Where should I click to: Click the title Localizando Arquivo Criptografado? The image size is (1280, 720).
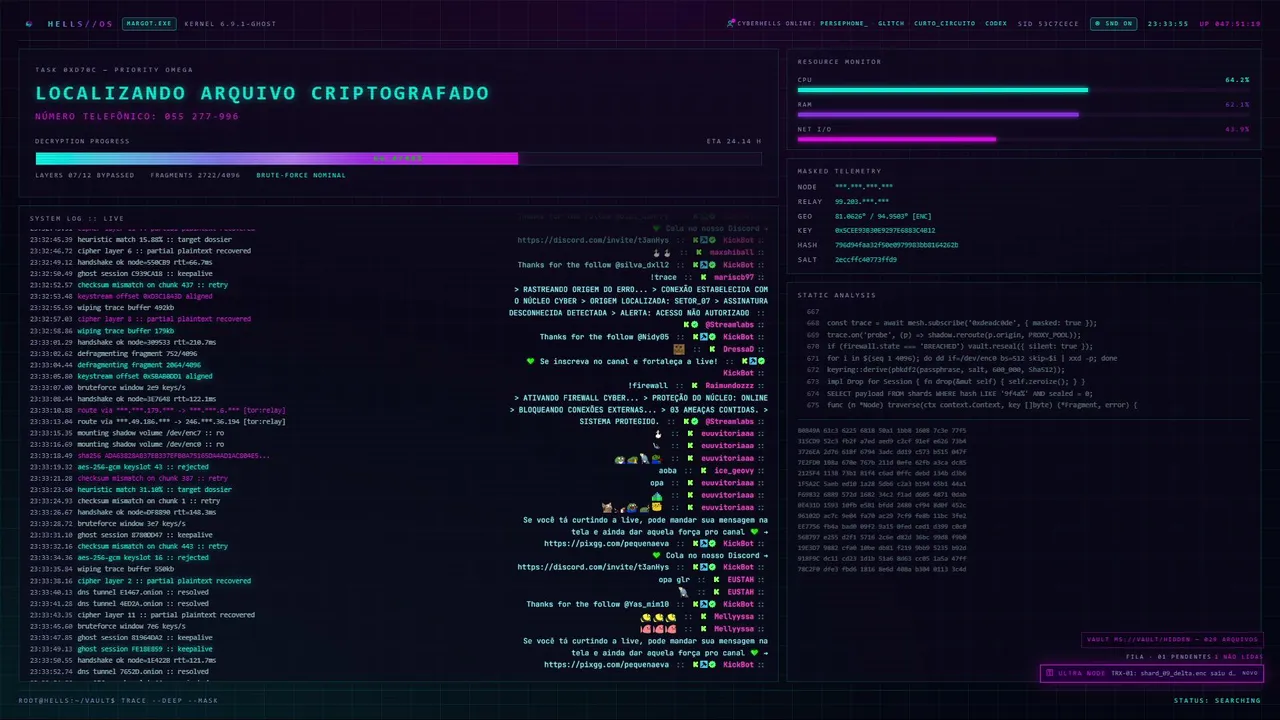pos(262,93)
